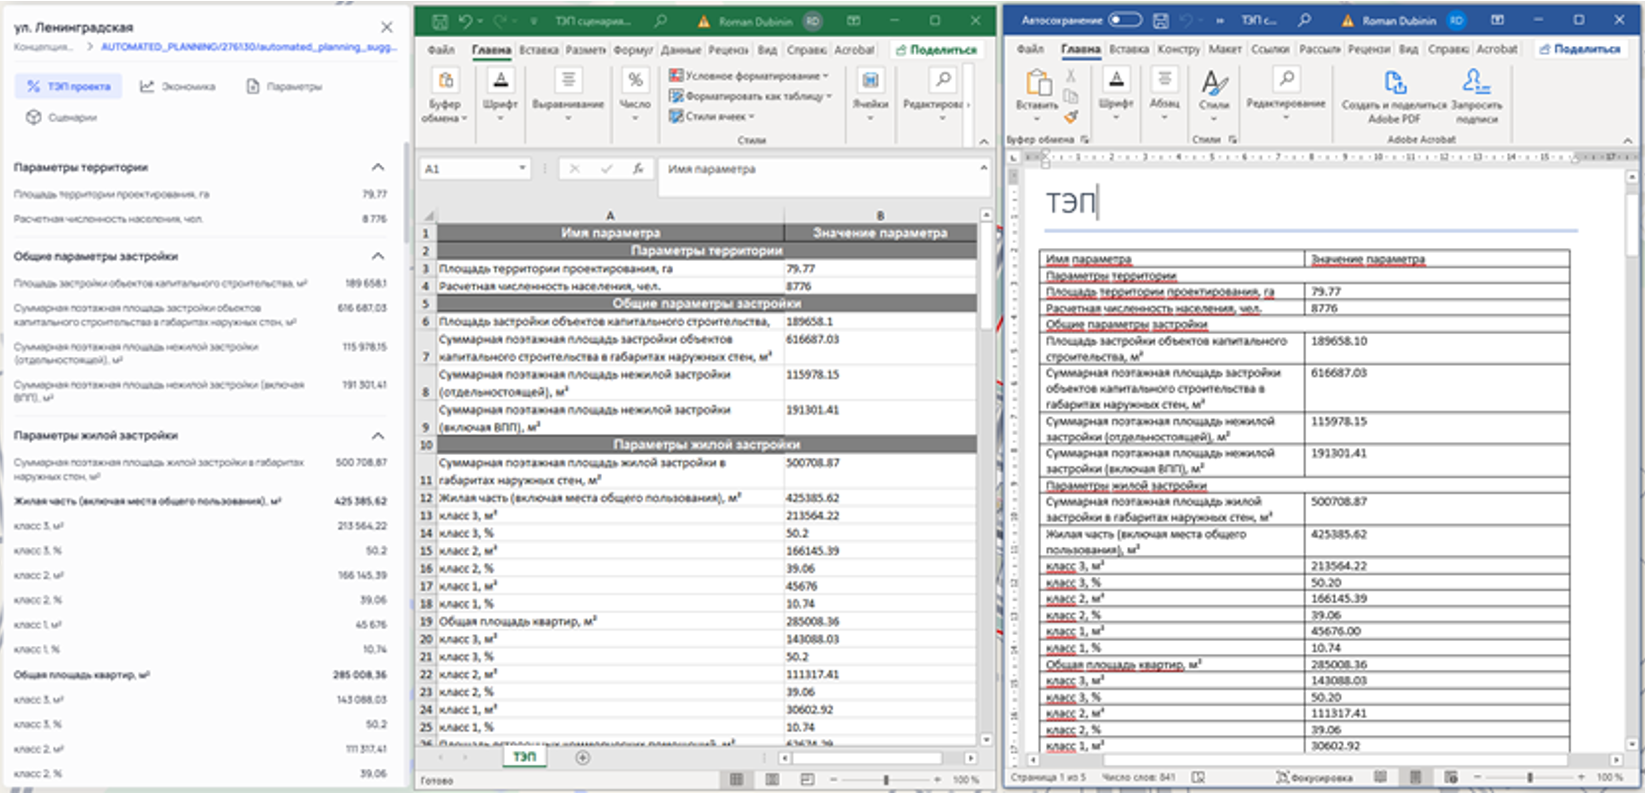Click Excel horizontal scrollbar right arrow
Screen dimensions: 1645x793
970,758
